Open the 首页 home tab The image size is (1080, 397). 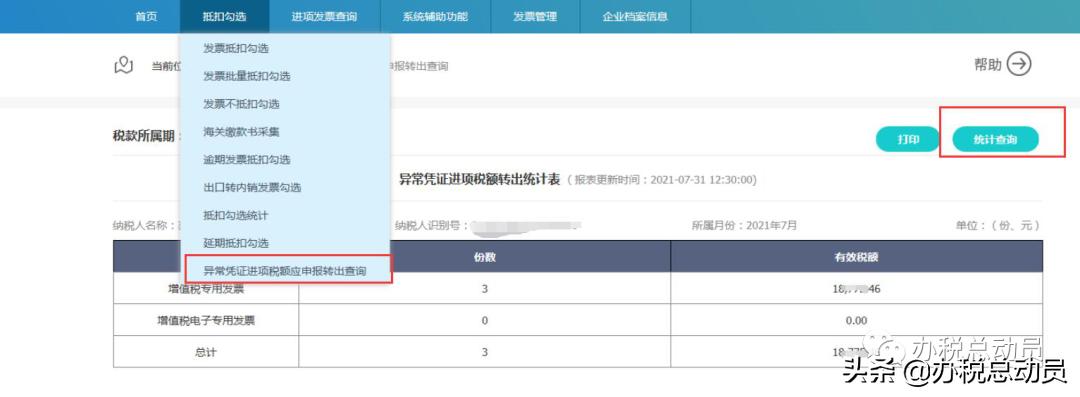pyautogui.click(x=146, y=17)
